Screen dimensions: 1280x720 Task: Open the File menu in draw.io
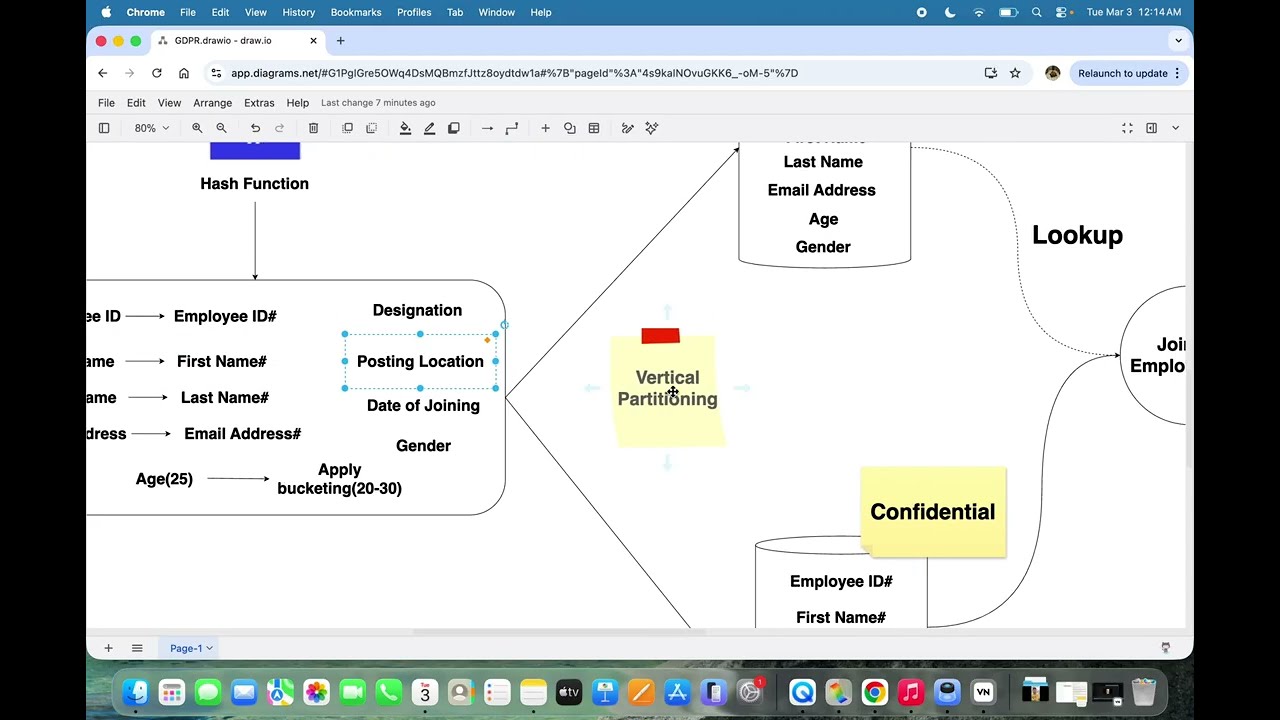point(106,103)
